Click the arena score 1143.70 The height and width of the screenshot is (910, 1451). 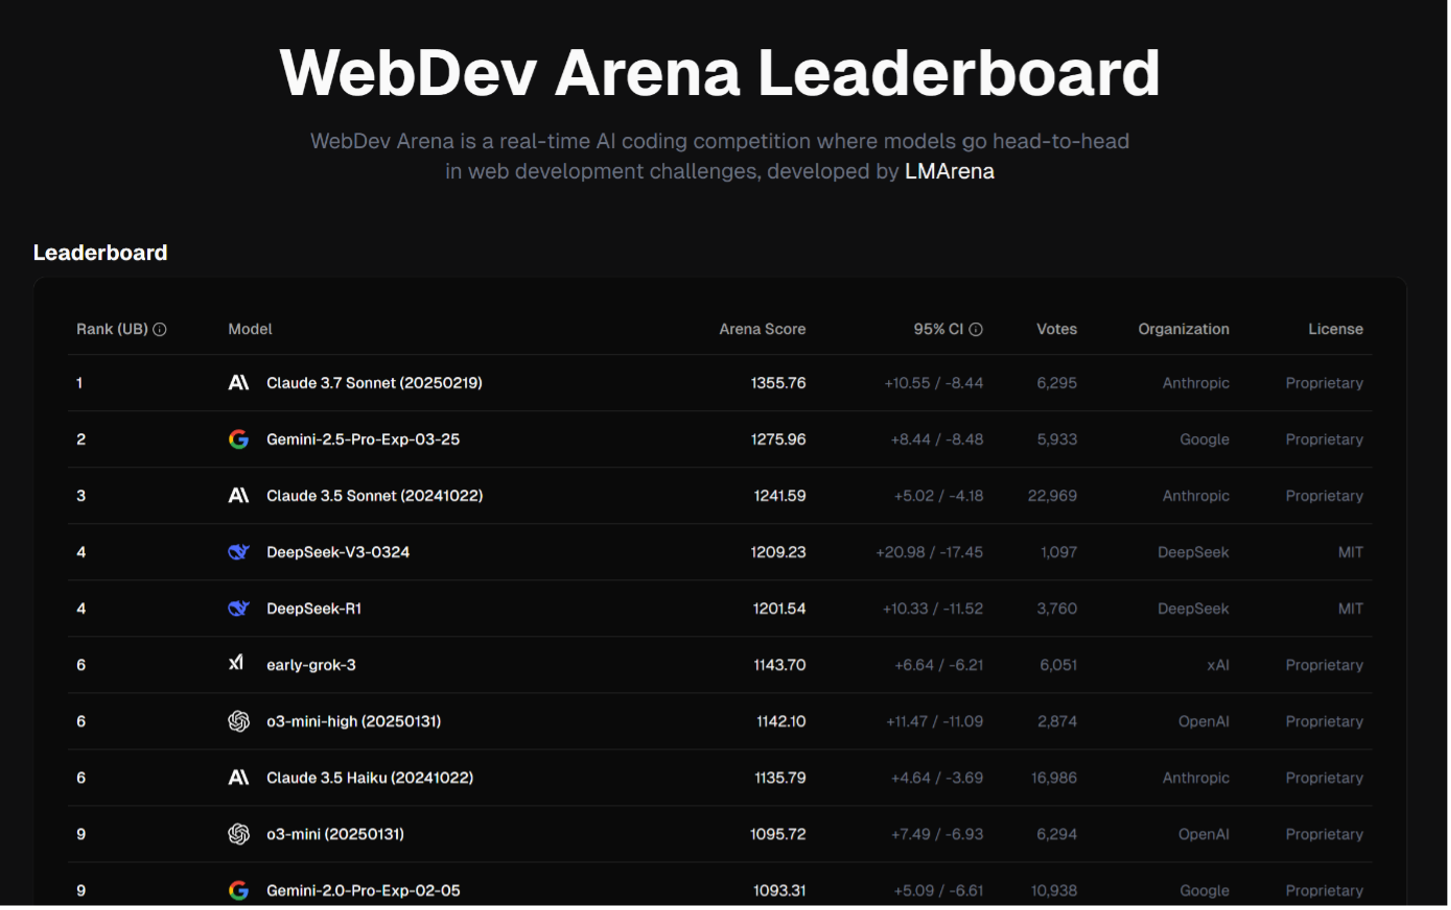click(x=781, y=666)
